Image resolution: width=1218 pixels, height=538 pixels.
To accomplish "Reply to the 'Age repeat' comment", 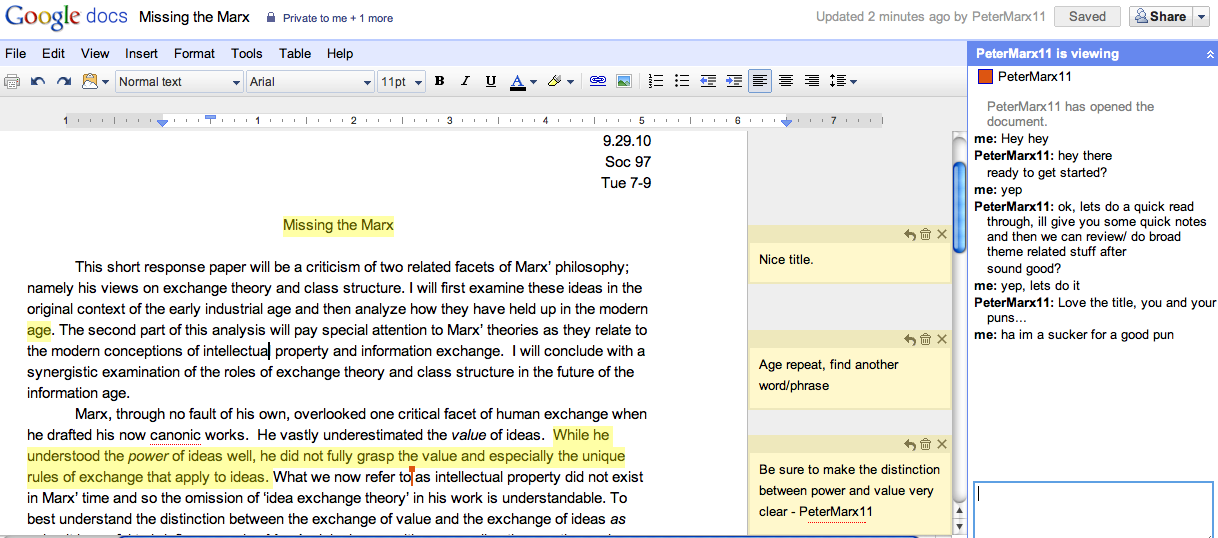I will (x=909, y=340).
